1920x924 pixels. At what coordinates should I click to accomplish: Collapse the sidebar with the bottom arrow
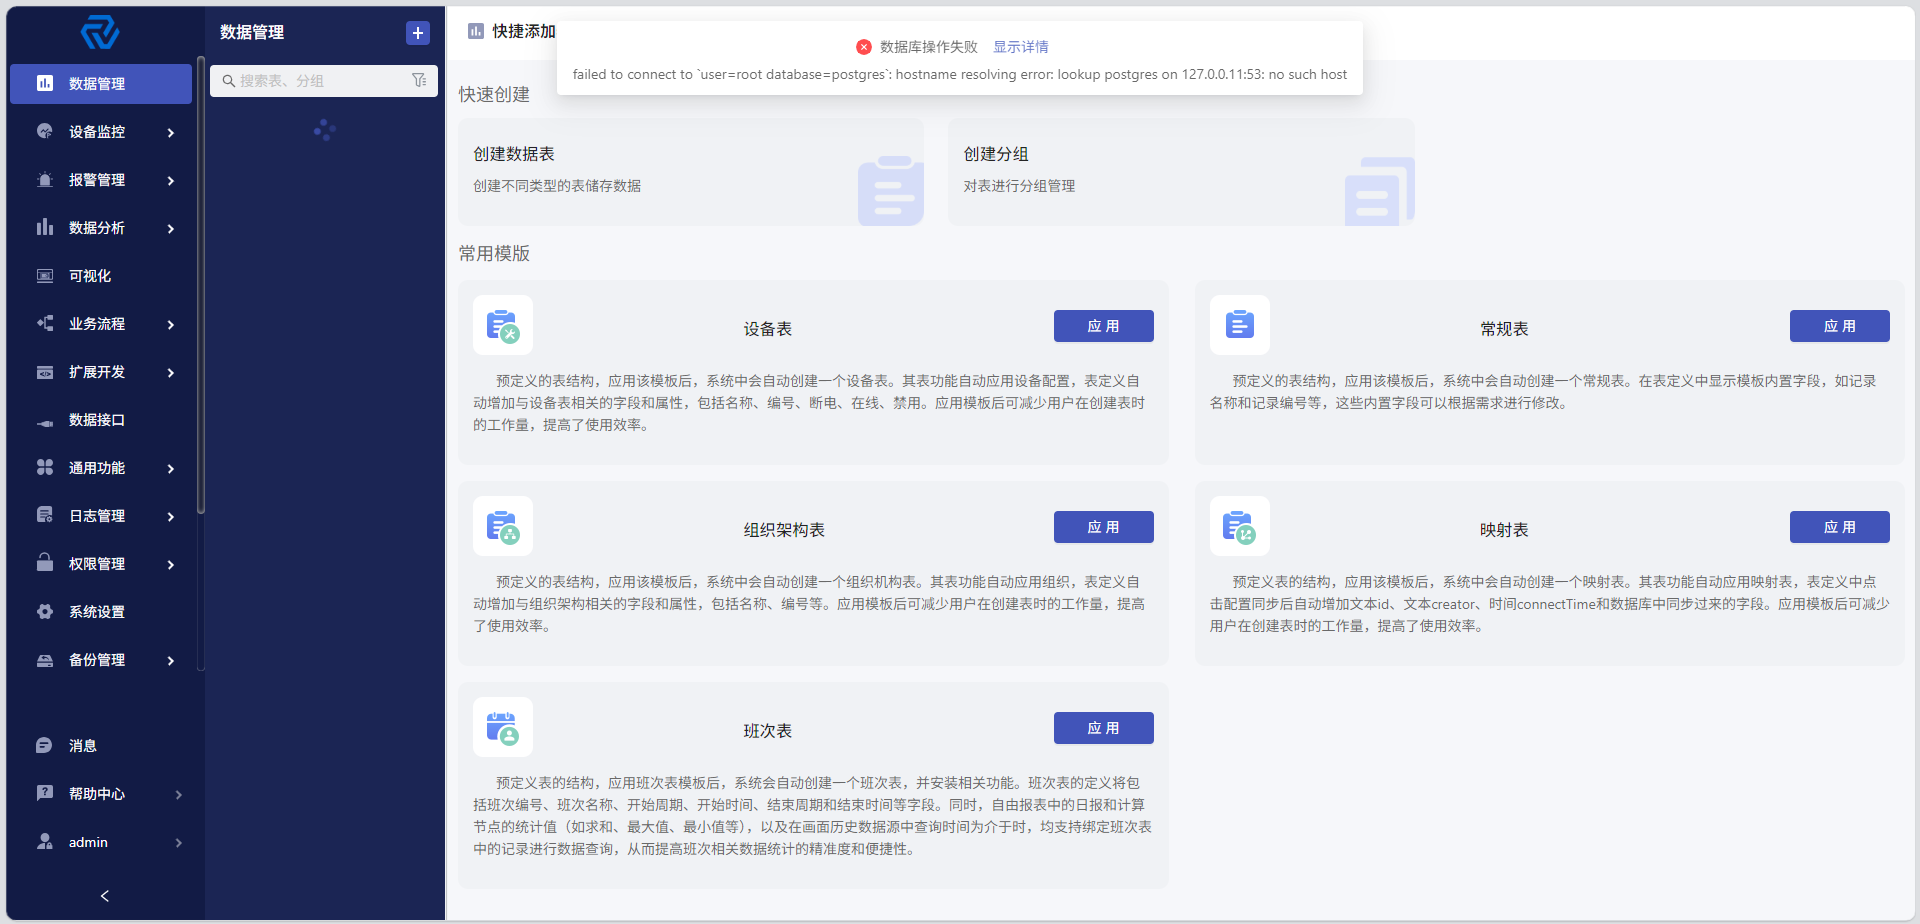tap(105, 896)
